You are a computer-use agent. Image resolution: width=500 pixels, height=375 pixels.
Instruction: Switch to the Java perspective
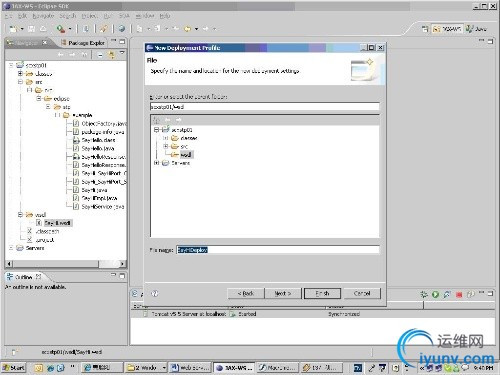[476, 29]
